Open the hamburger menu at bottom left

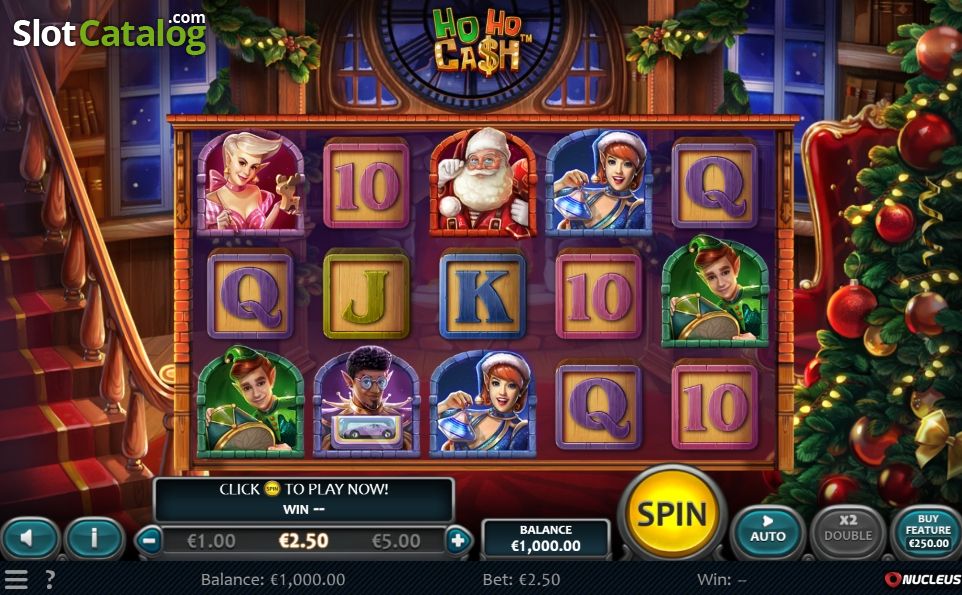click(16, 578)
